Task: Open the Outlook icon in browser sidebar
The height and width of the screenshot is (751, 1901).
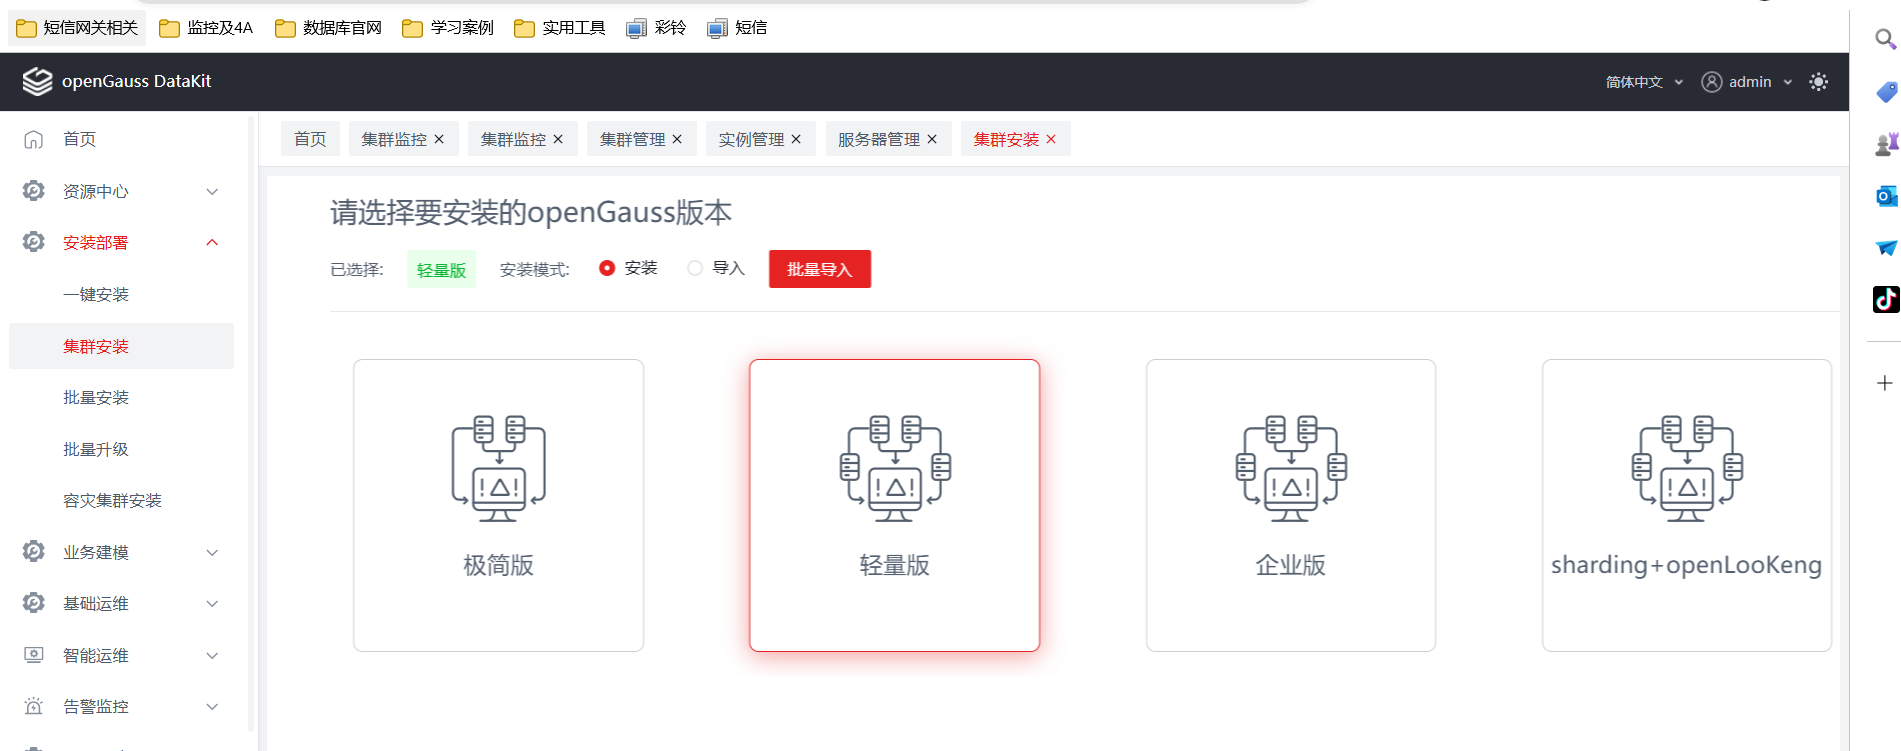Action: (1886, 196)
